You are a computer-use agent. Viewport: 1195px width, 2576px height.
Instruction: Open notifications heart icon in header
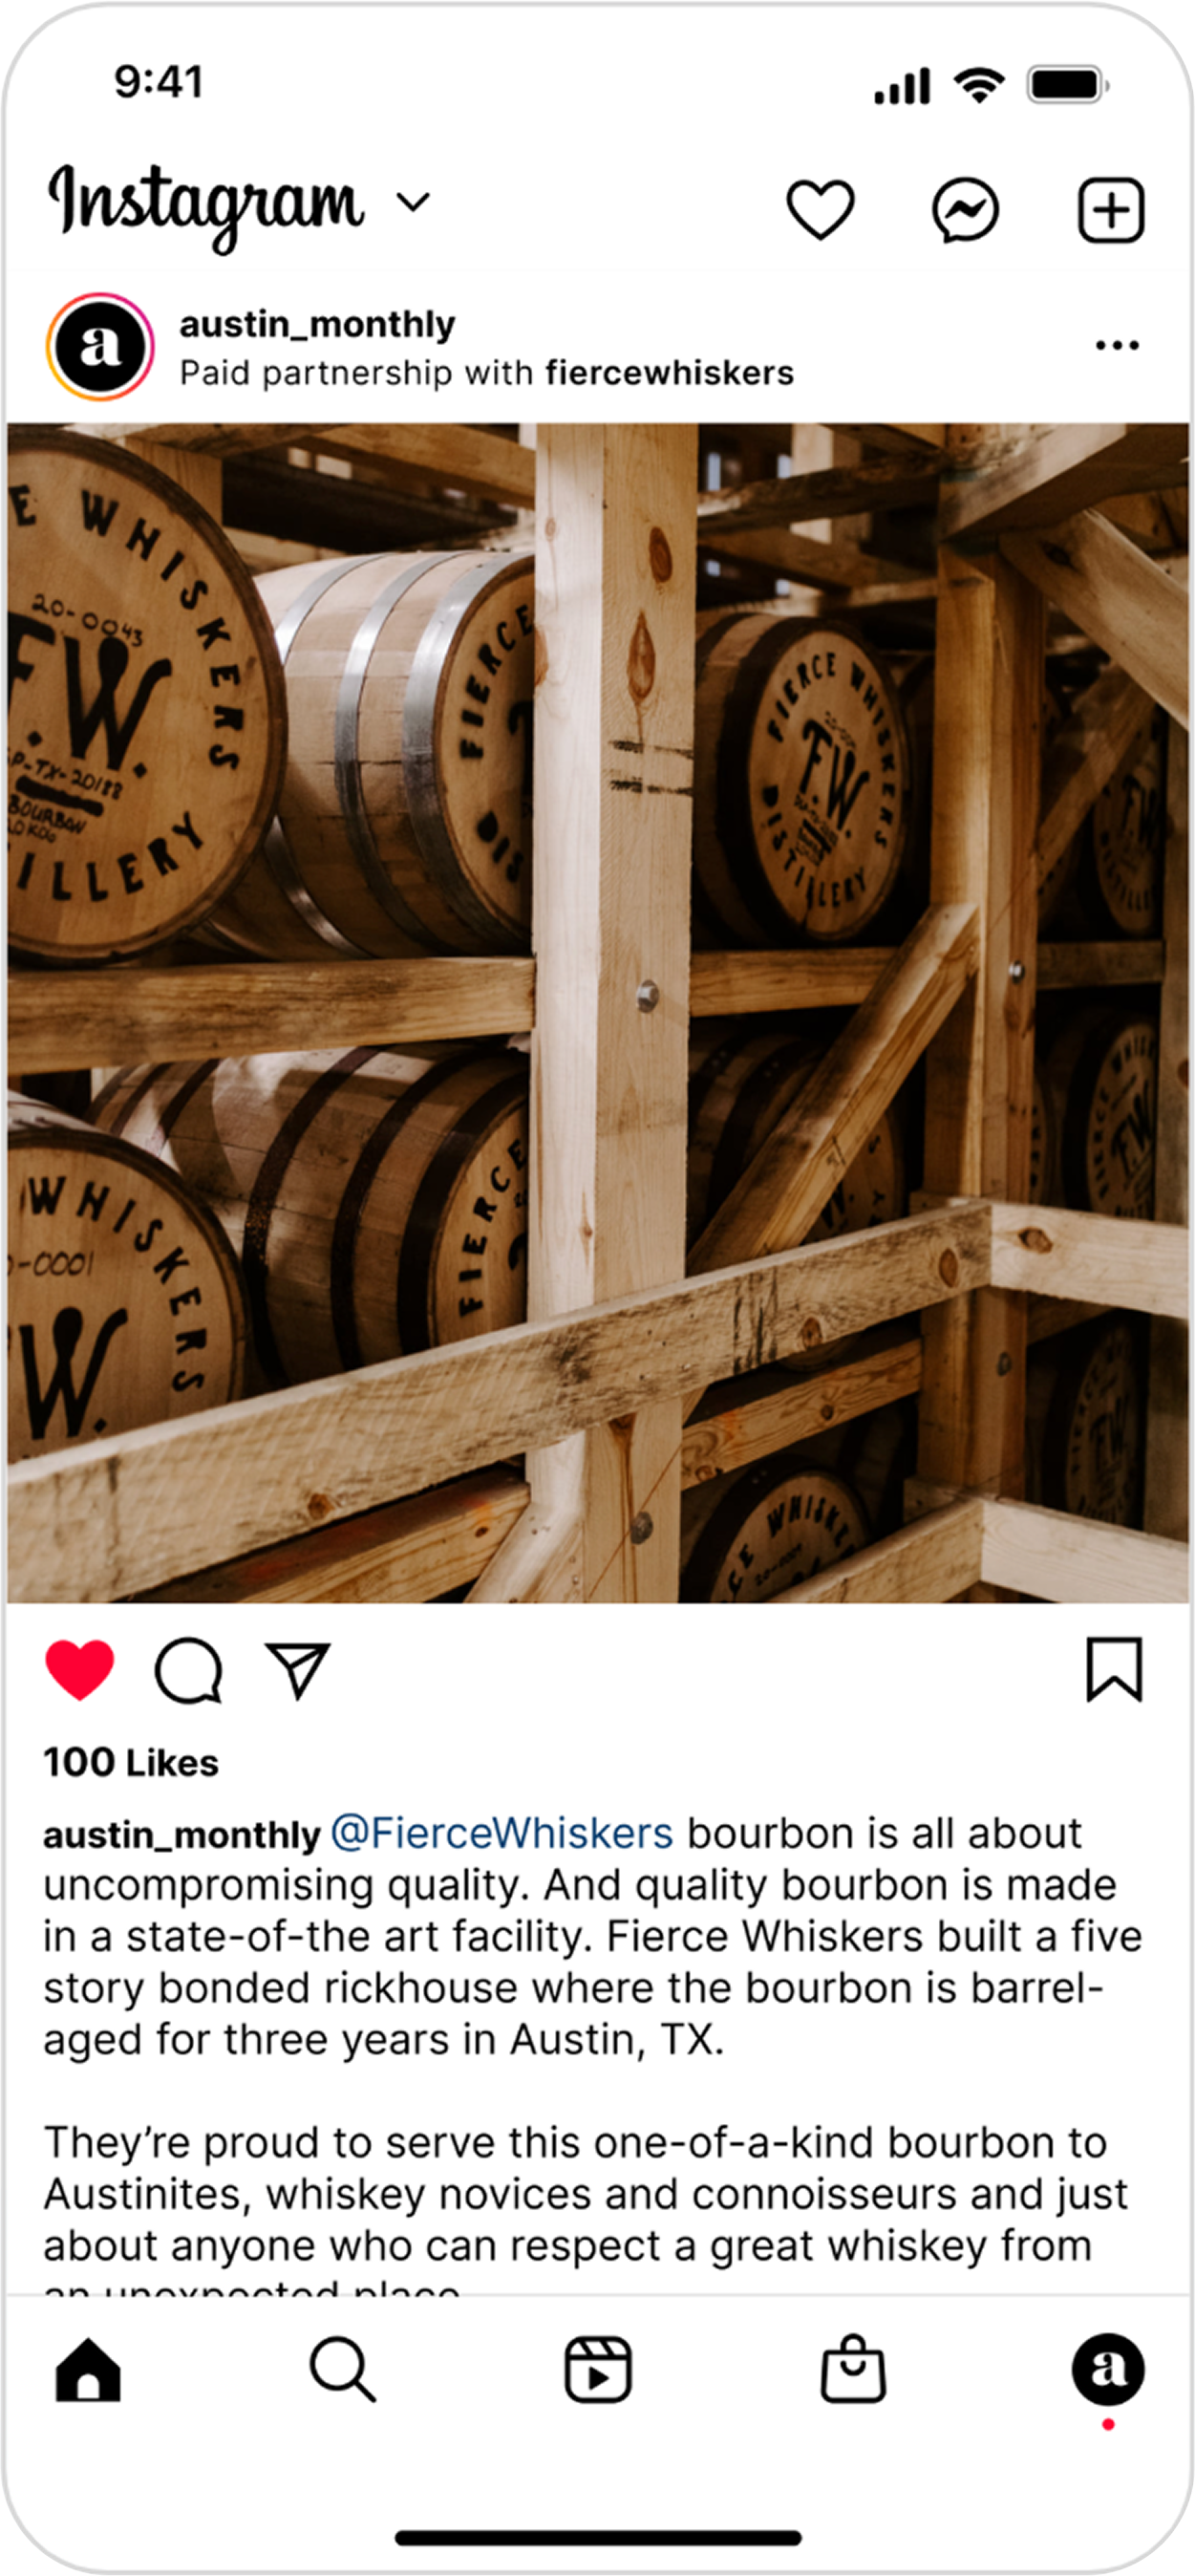click(820, 210)
